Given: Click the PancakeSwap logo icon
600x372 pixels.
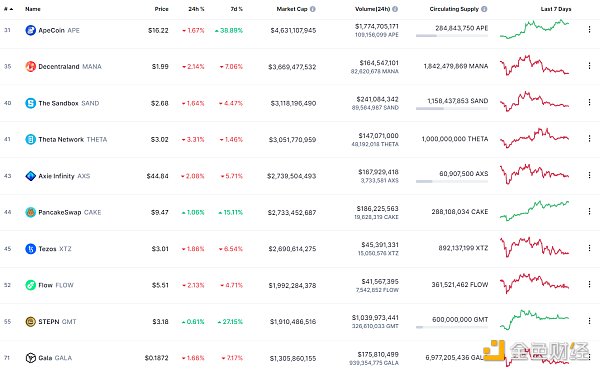Looking at the screenshot, I should click(x=30, y=212).
